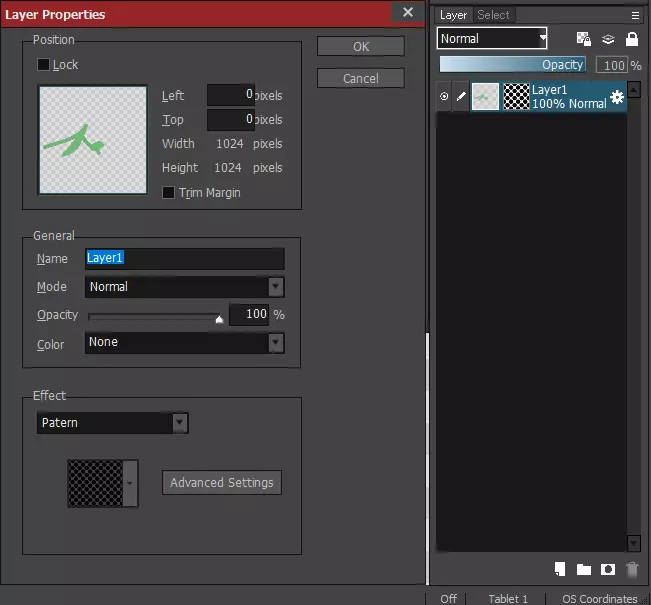Click the Cancel button

[x=360, y=78]
